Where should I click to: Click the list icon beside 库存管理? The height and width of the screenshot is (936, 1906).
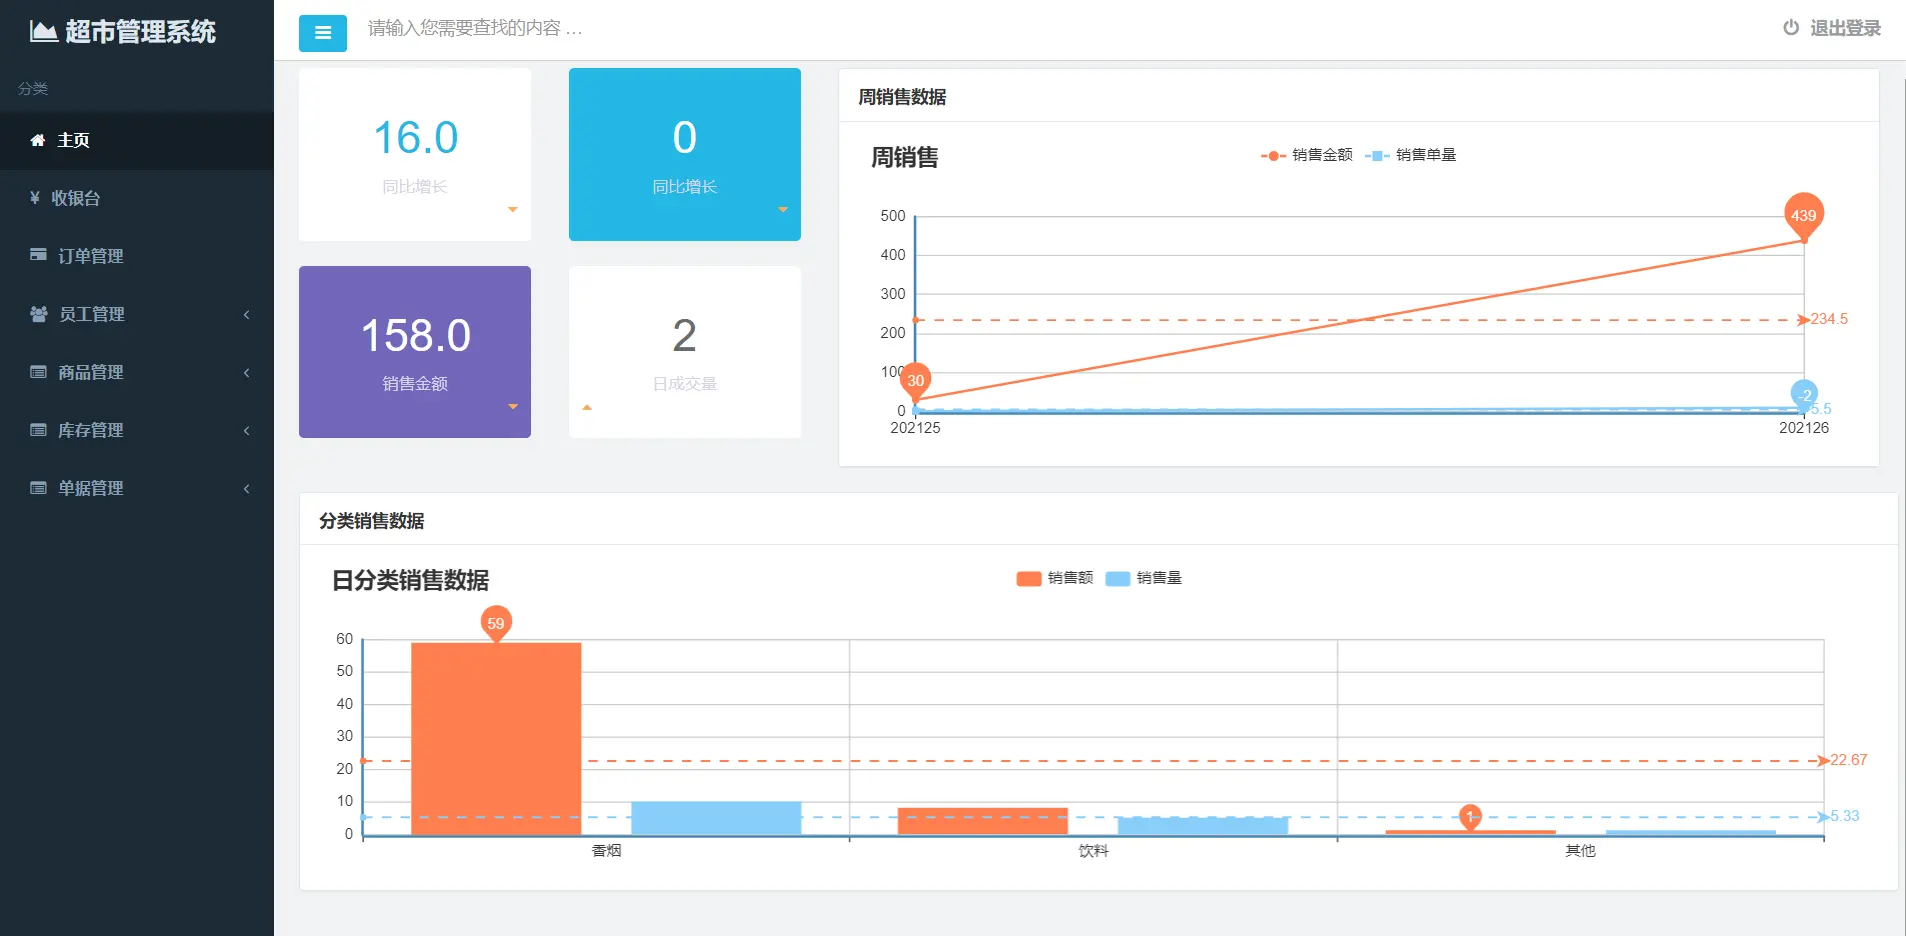[38, 430]
